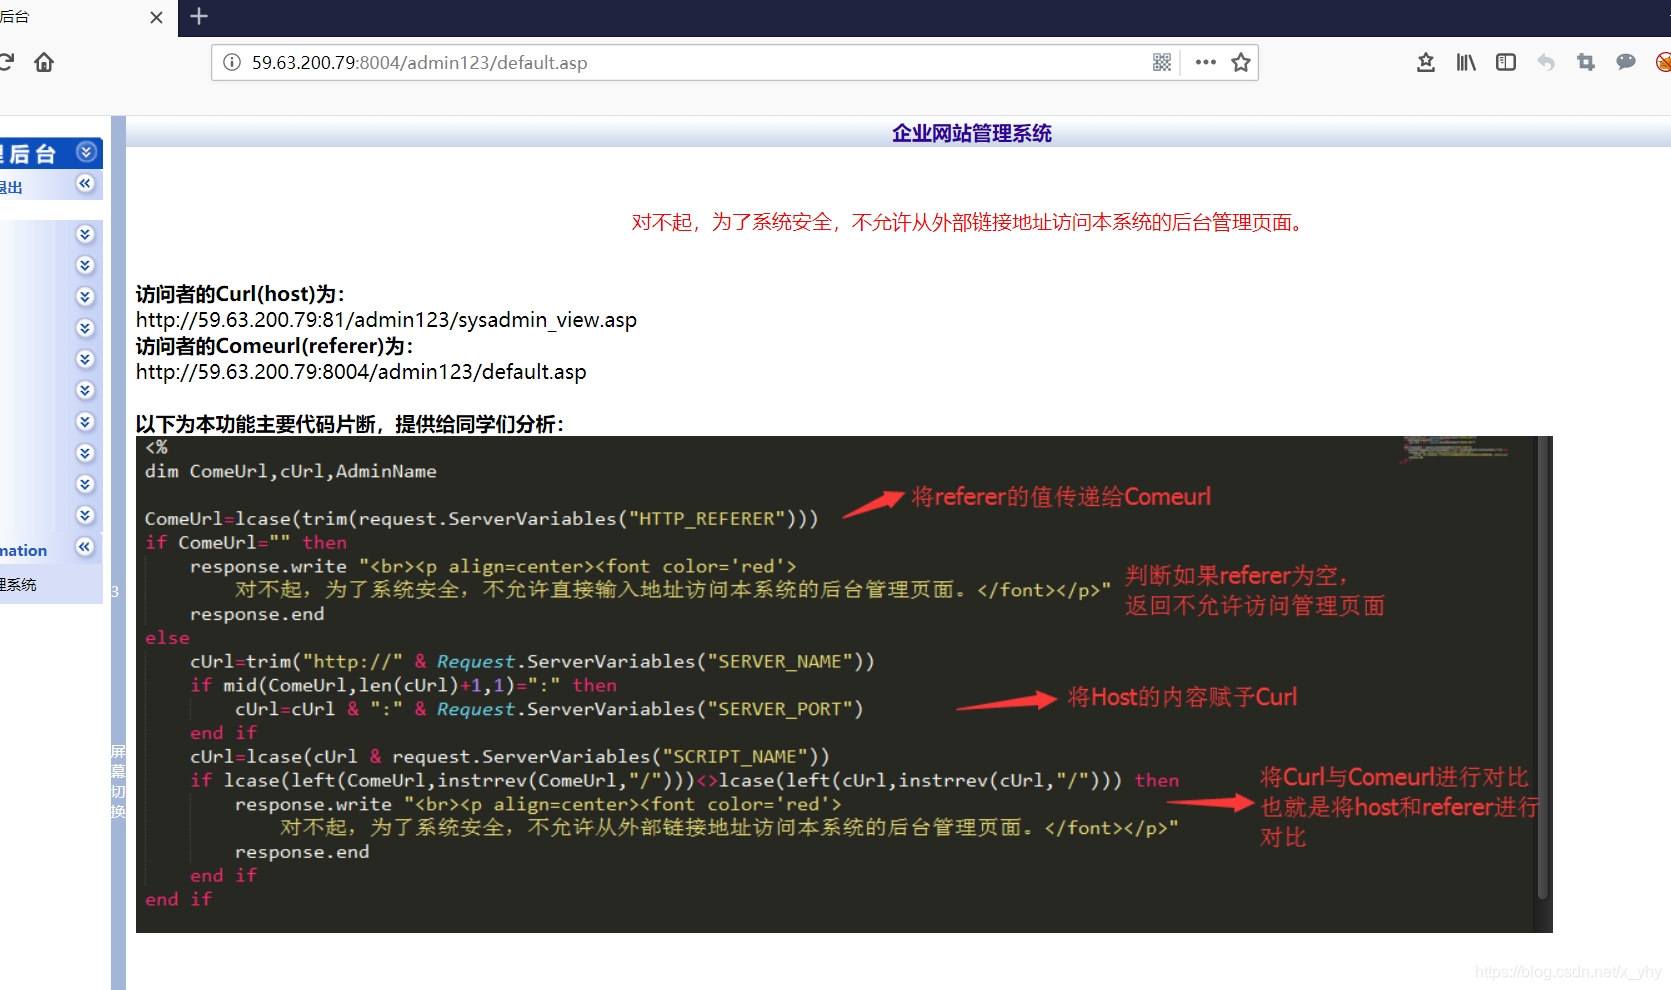
Task: Open the library books icon
Action: 1466,62
